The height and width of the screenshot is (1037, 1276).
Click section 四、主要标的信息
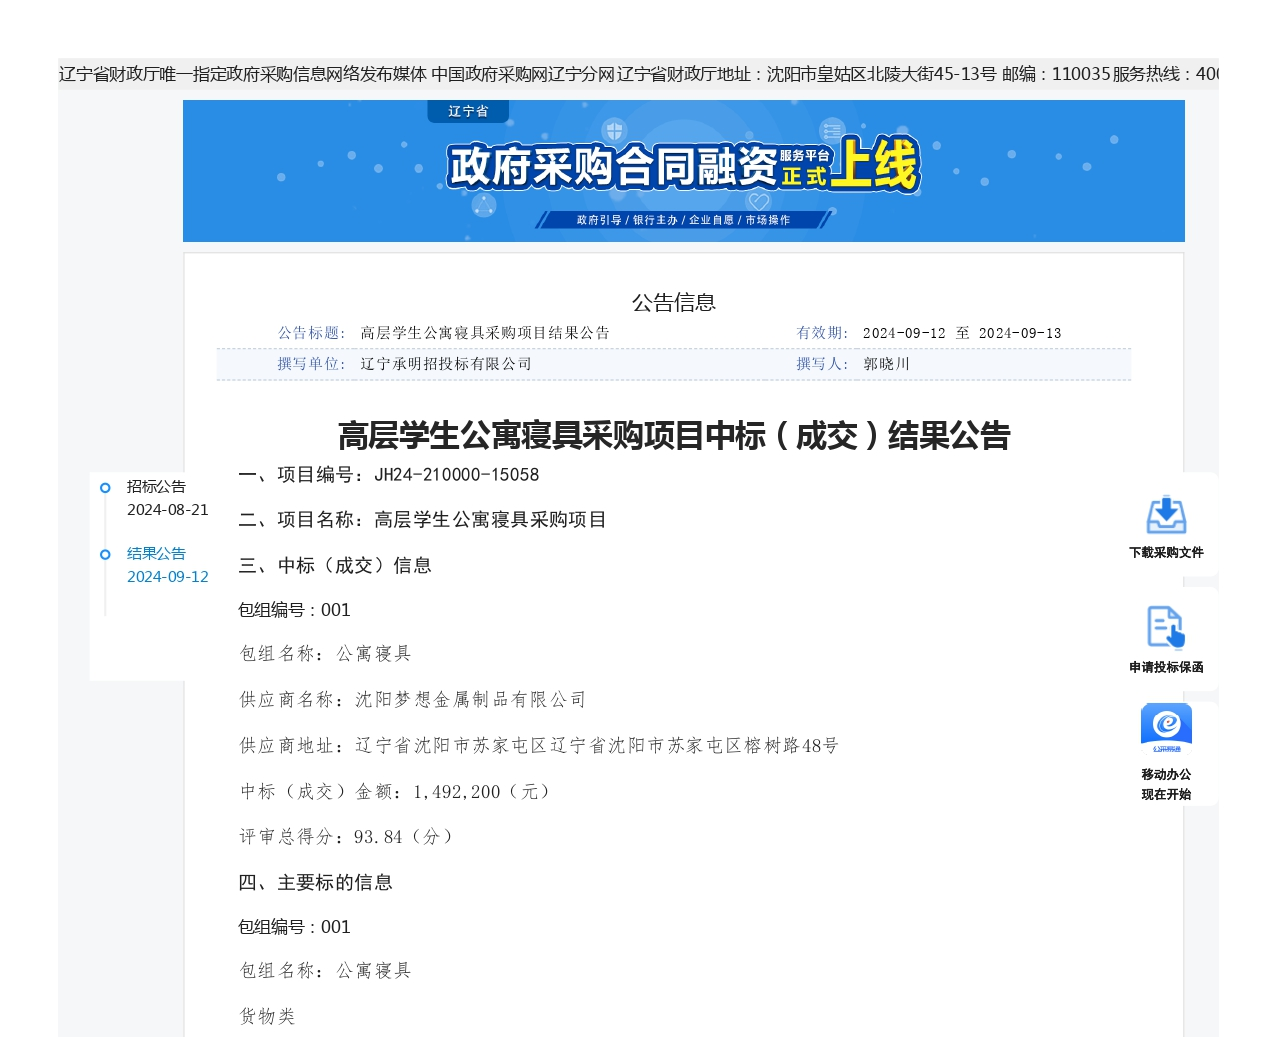click(315, 883)
